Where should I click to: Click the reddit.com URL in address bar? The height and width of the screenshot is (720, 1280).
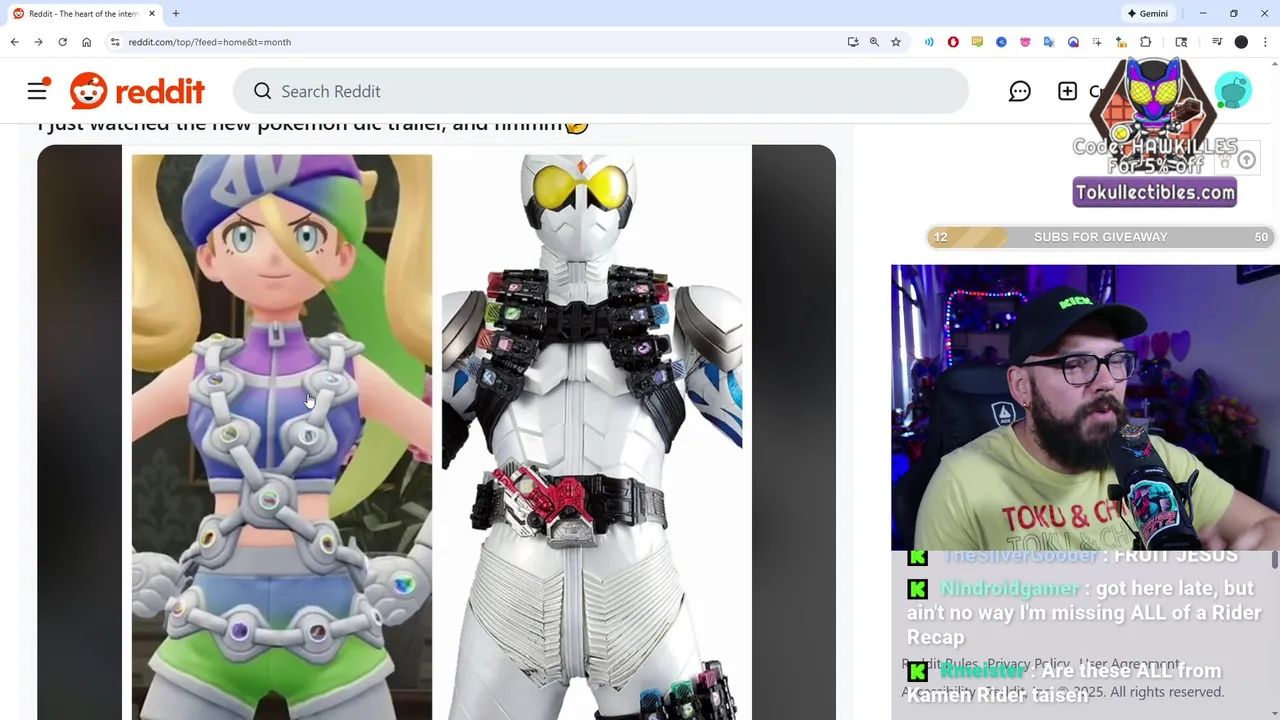pyautogui.click(x=209, y=42)
